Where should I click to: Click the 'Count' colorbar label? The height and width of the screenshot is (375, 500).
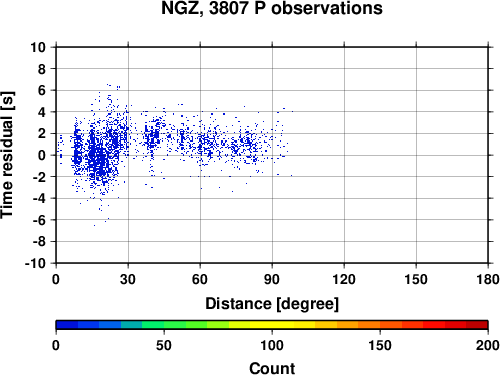[272, 368]
